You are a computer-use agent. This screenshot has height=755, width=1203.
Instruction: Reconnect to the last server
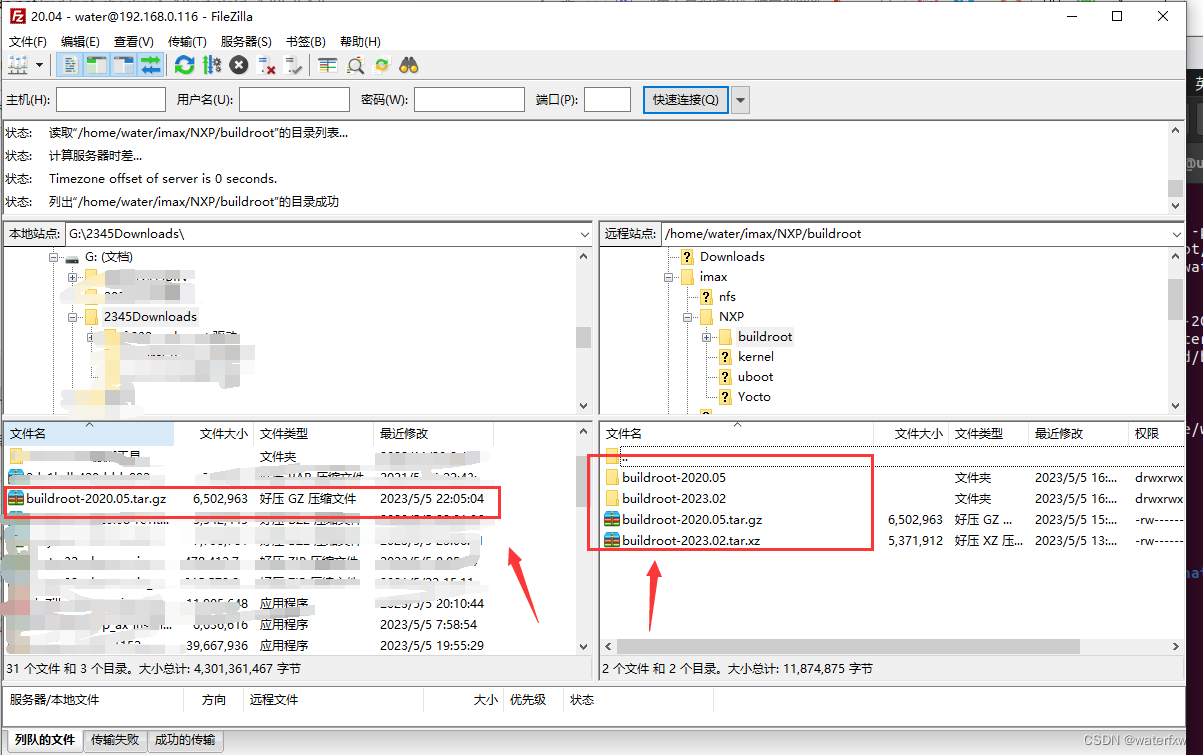[293, 65]
